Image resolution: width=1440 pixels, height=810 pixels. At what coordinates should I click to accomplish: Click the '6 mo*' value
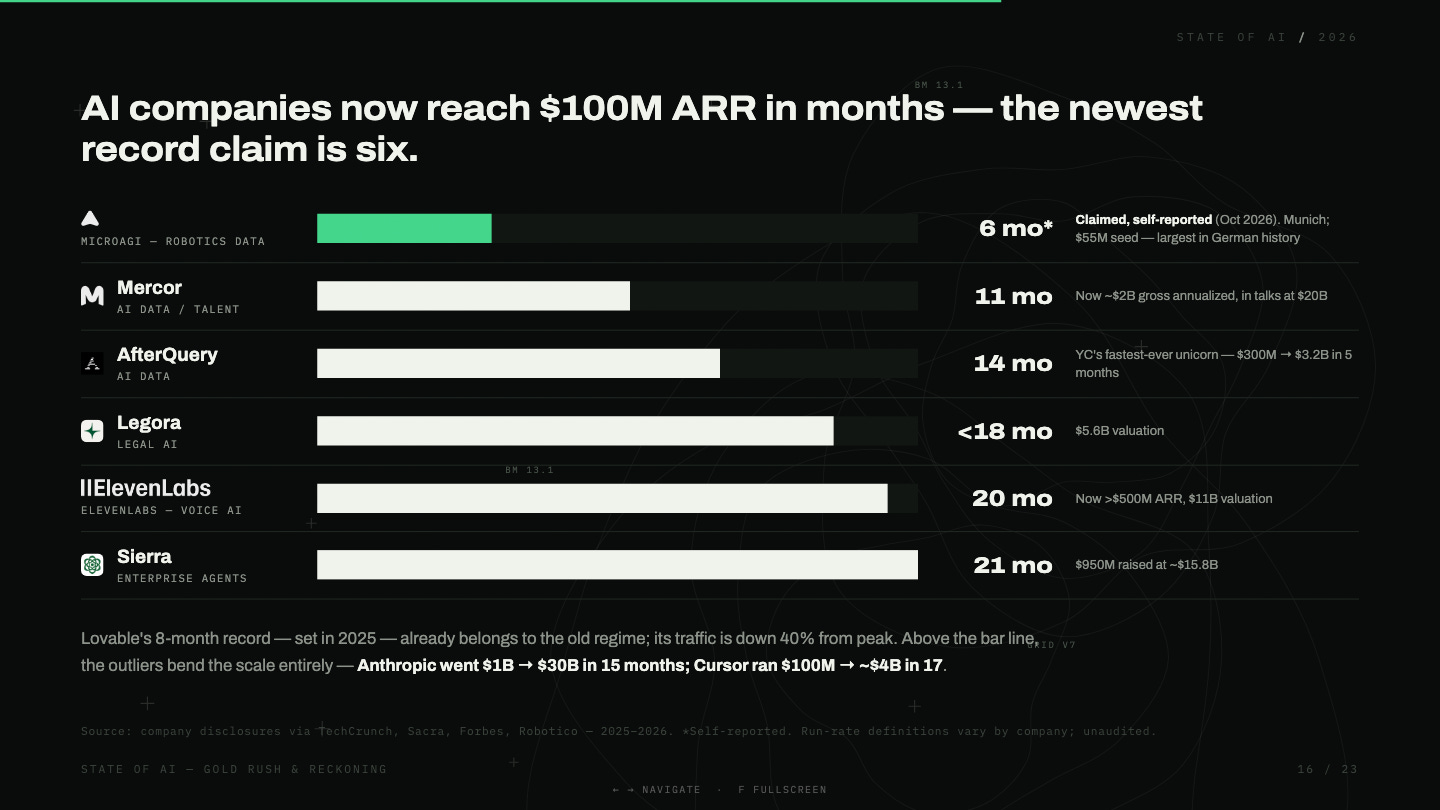[x=1016, y=228]
